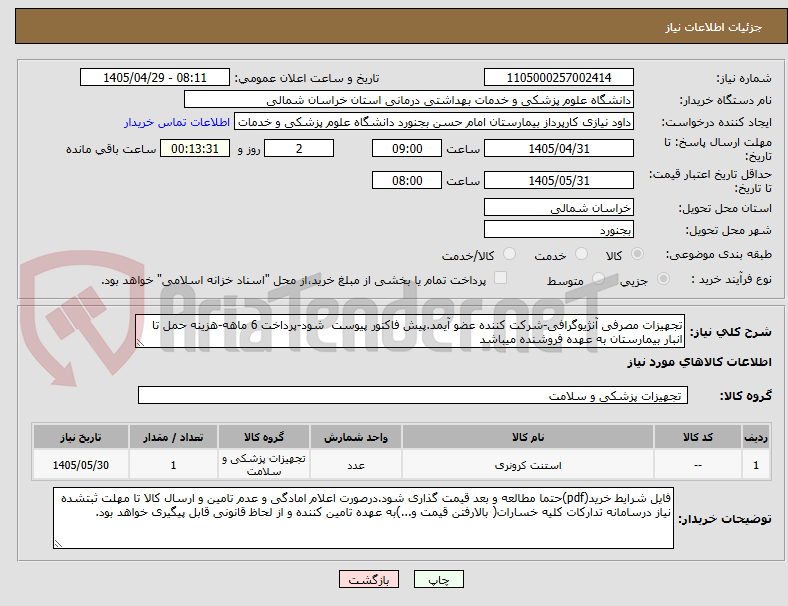The image size is (788, 606).
Task: Click the need date cell 1405/05/30
Action: tap(80, 465)
